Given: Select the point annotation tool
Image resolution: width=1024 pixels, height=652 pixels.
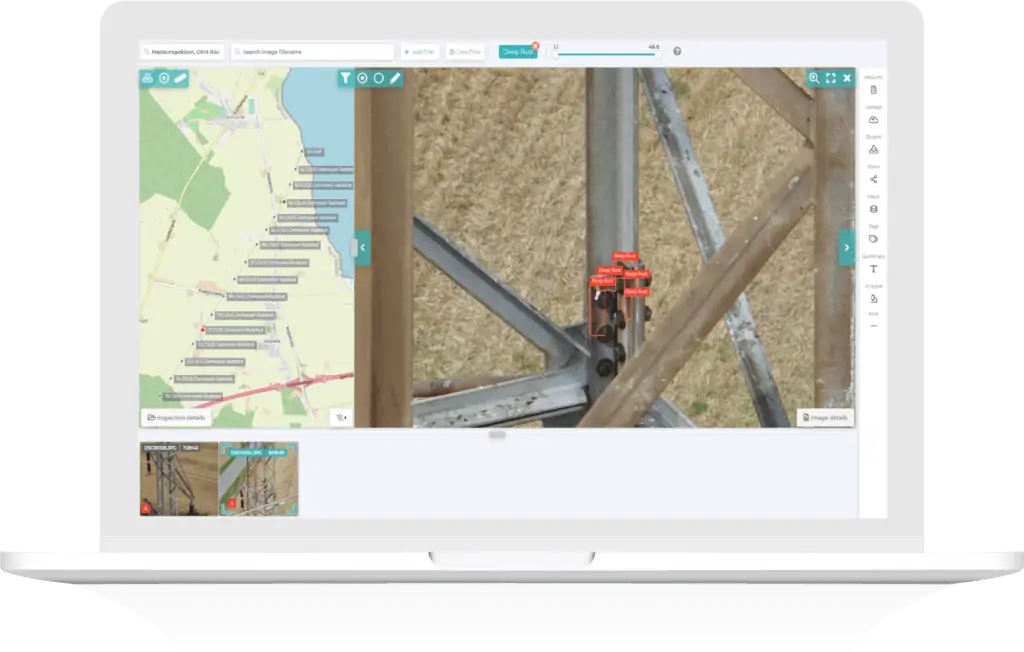Looking at the screenshot, I should pos(362,78).
